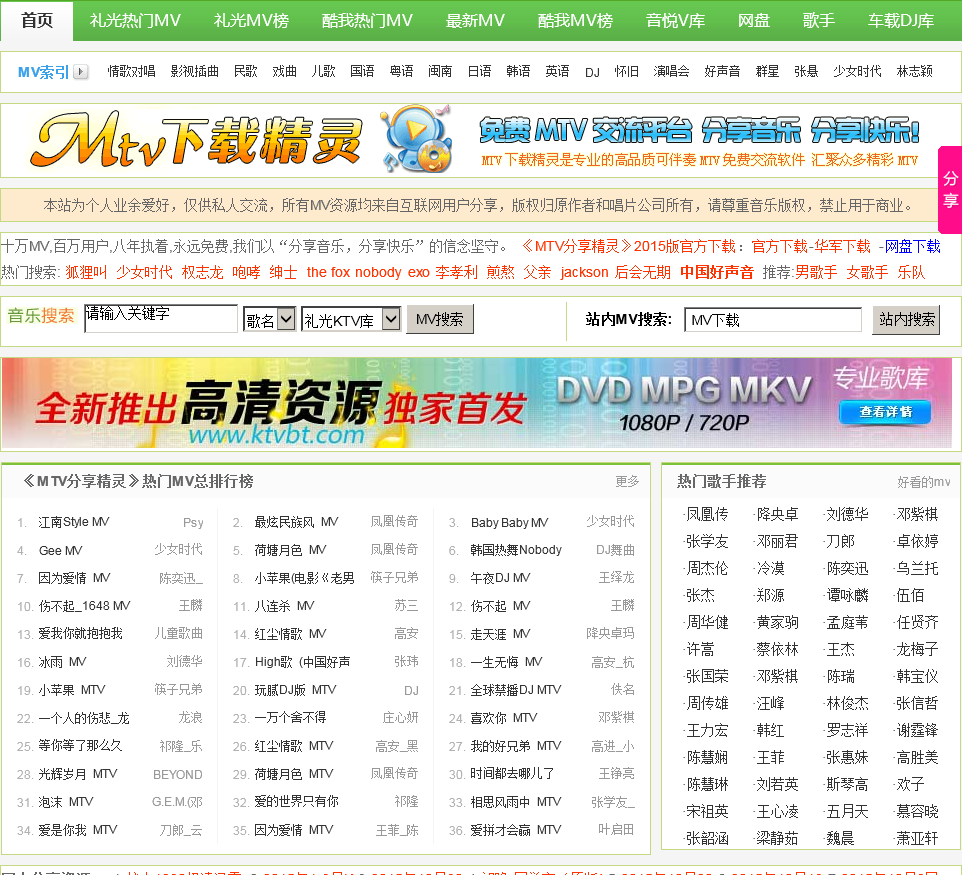Click hot search term the fox

pos(328,272)
